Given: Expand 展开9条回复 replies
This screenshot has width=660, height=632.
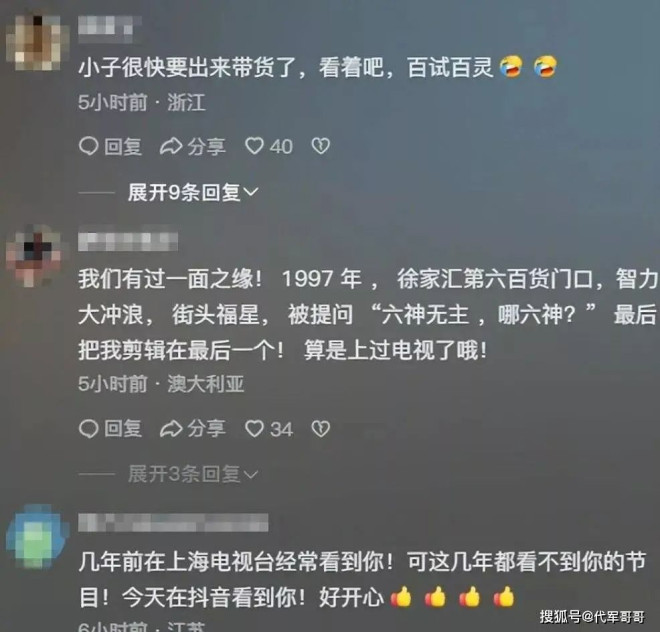Looking at the screenshot, I should [x=193, y=192].
